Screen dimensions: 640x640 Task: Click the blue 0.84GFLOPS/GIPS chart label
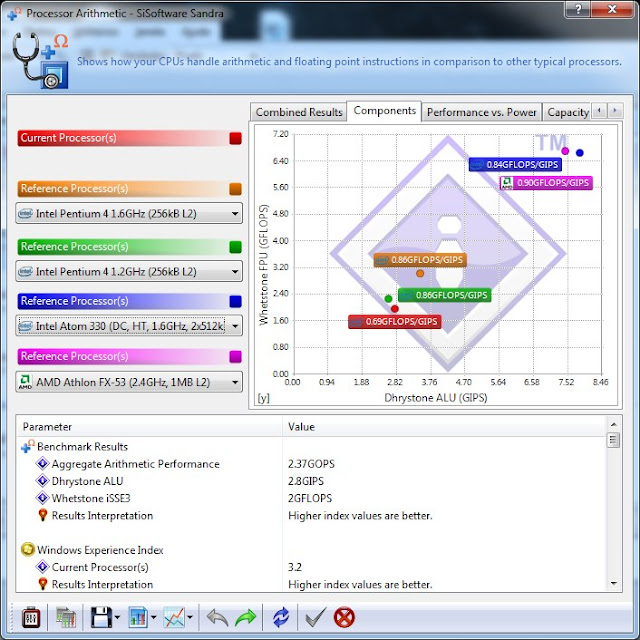515,164
